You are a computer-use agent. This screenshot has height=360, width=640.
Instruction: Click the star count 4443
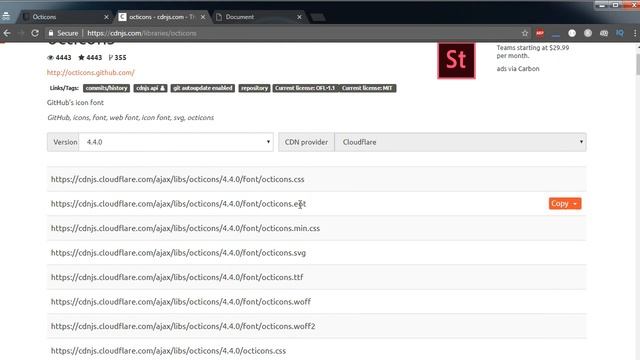point(90,58)
